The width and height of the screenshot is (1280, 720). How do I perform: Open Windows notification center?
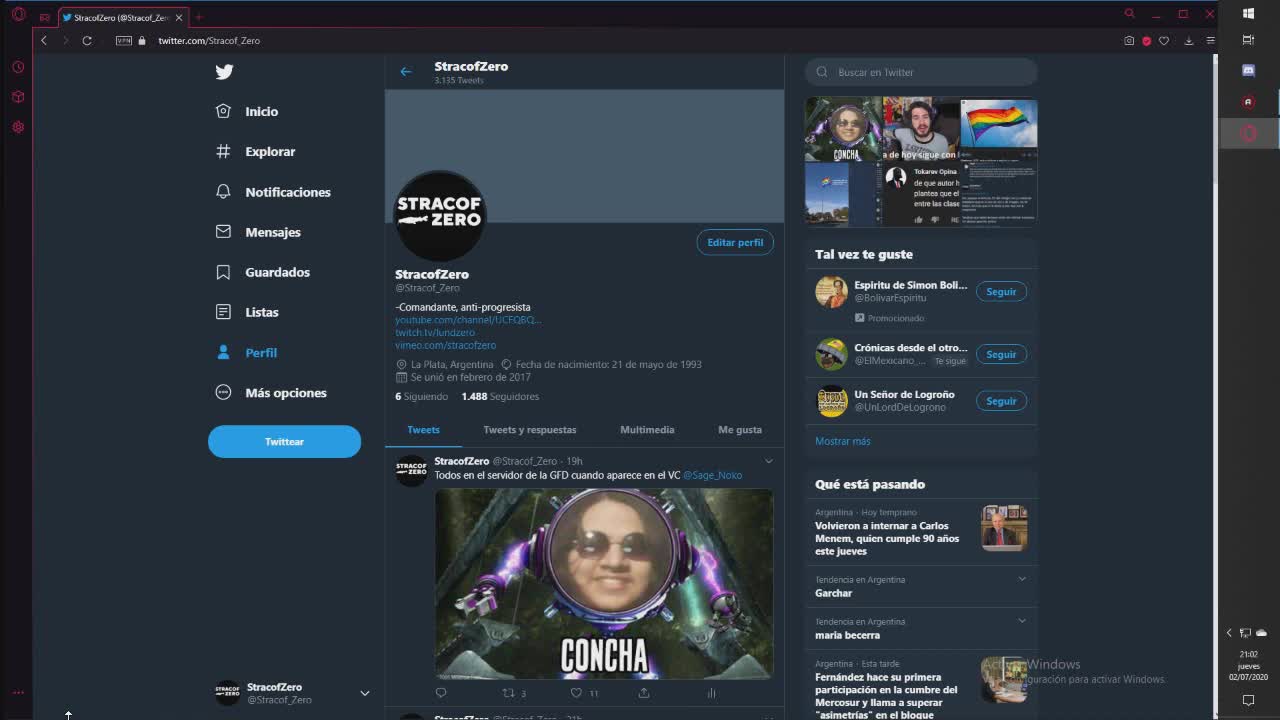pyautogui.click(x=1248, y=701)
